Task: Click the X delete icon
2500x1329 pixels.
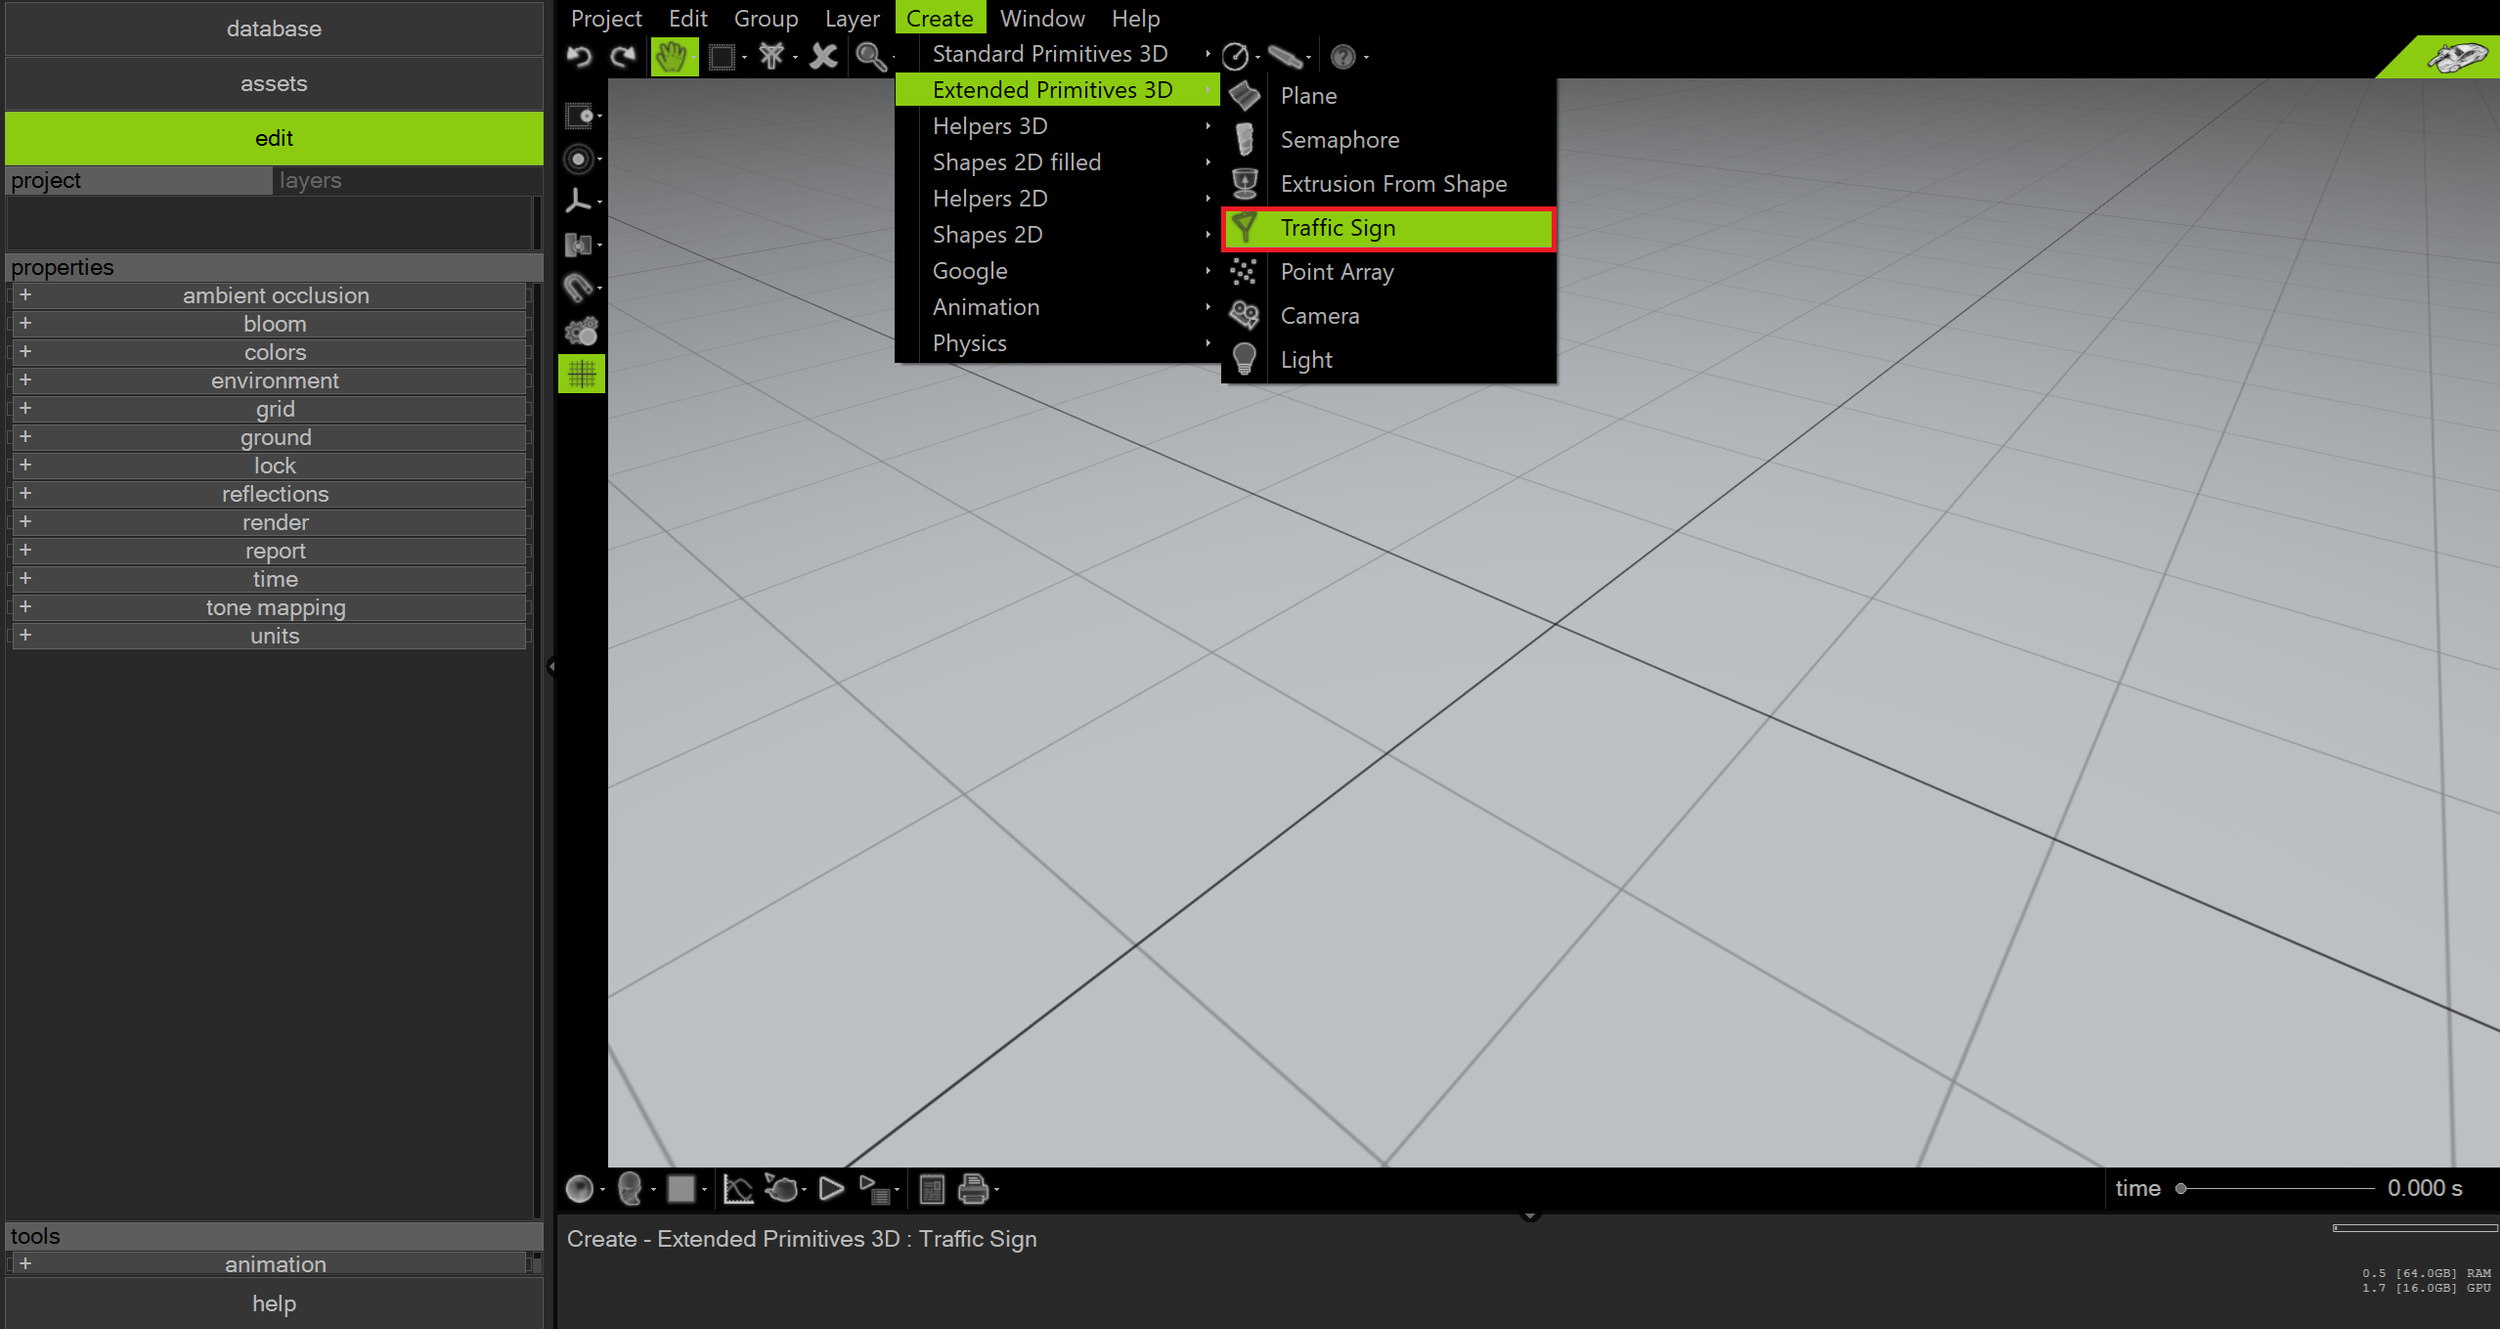Action: (823, 56)
